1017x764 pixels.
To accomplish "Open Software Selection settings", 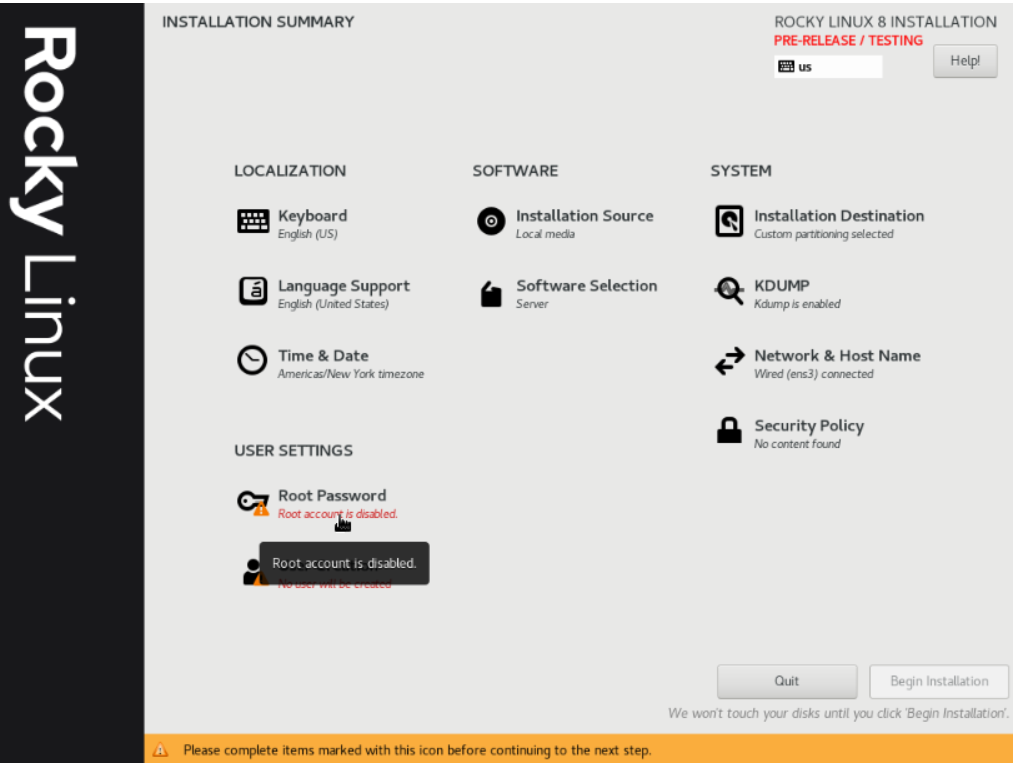I will tap(568, 293).
